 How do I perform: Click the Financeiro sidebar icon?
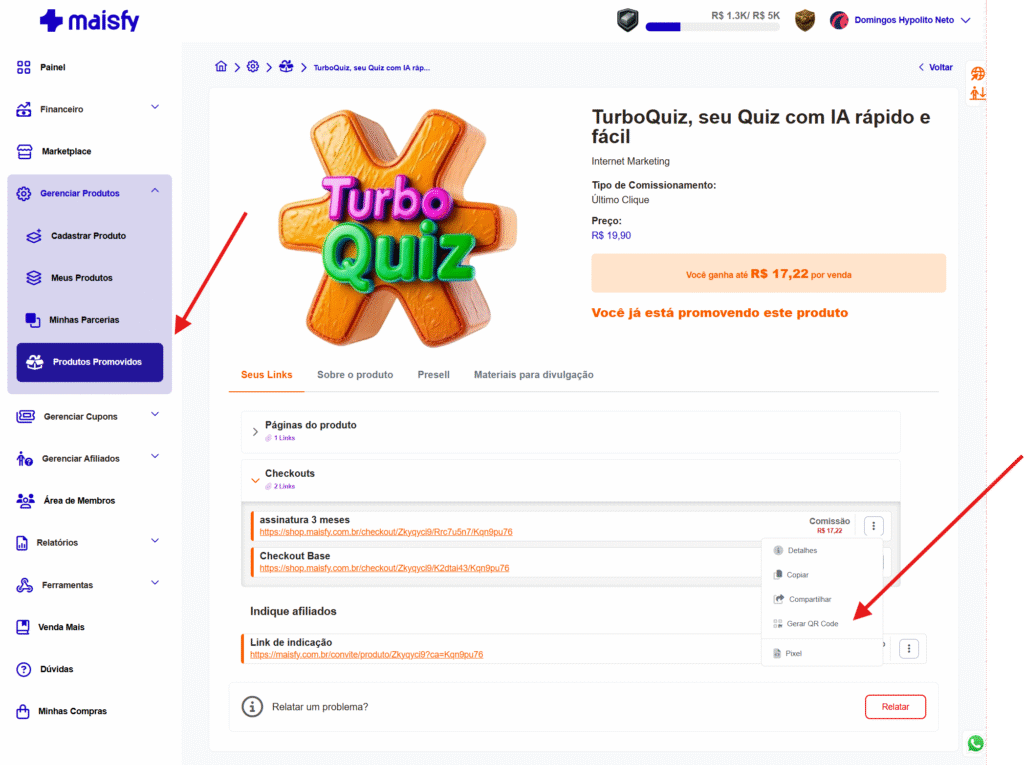24,109
